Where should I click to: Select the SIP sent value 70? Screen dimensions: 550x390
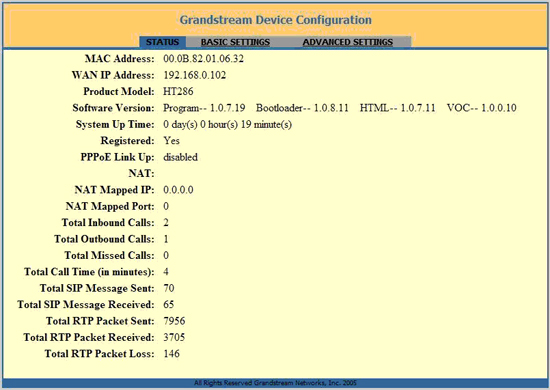pos(169,289)
